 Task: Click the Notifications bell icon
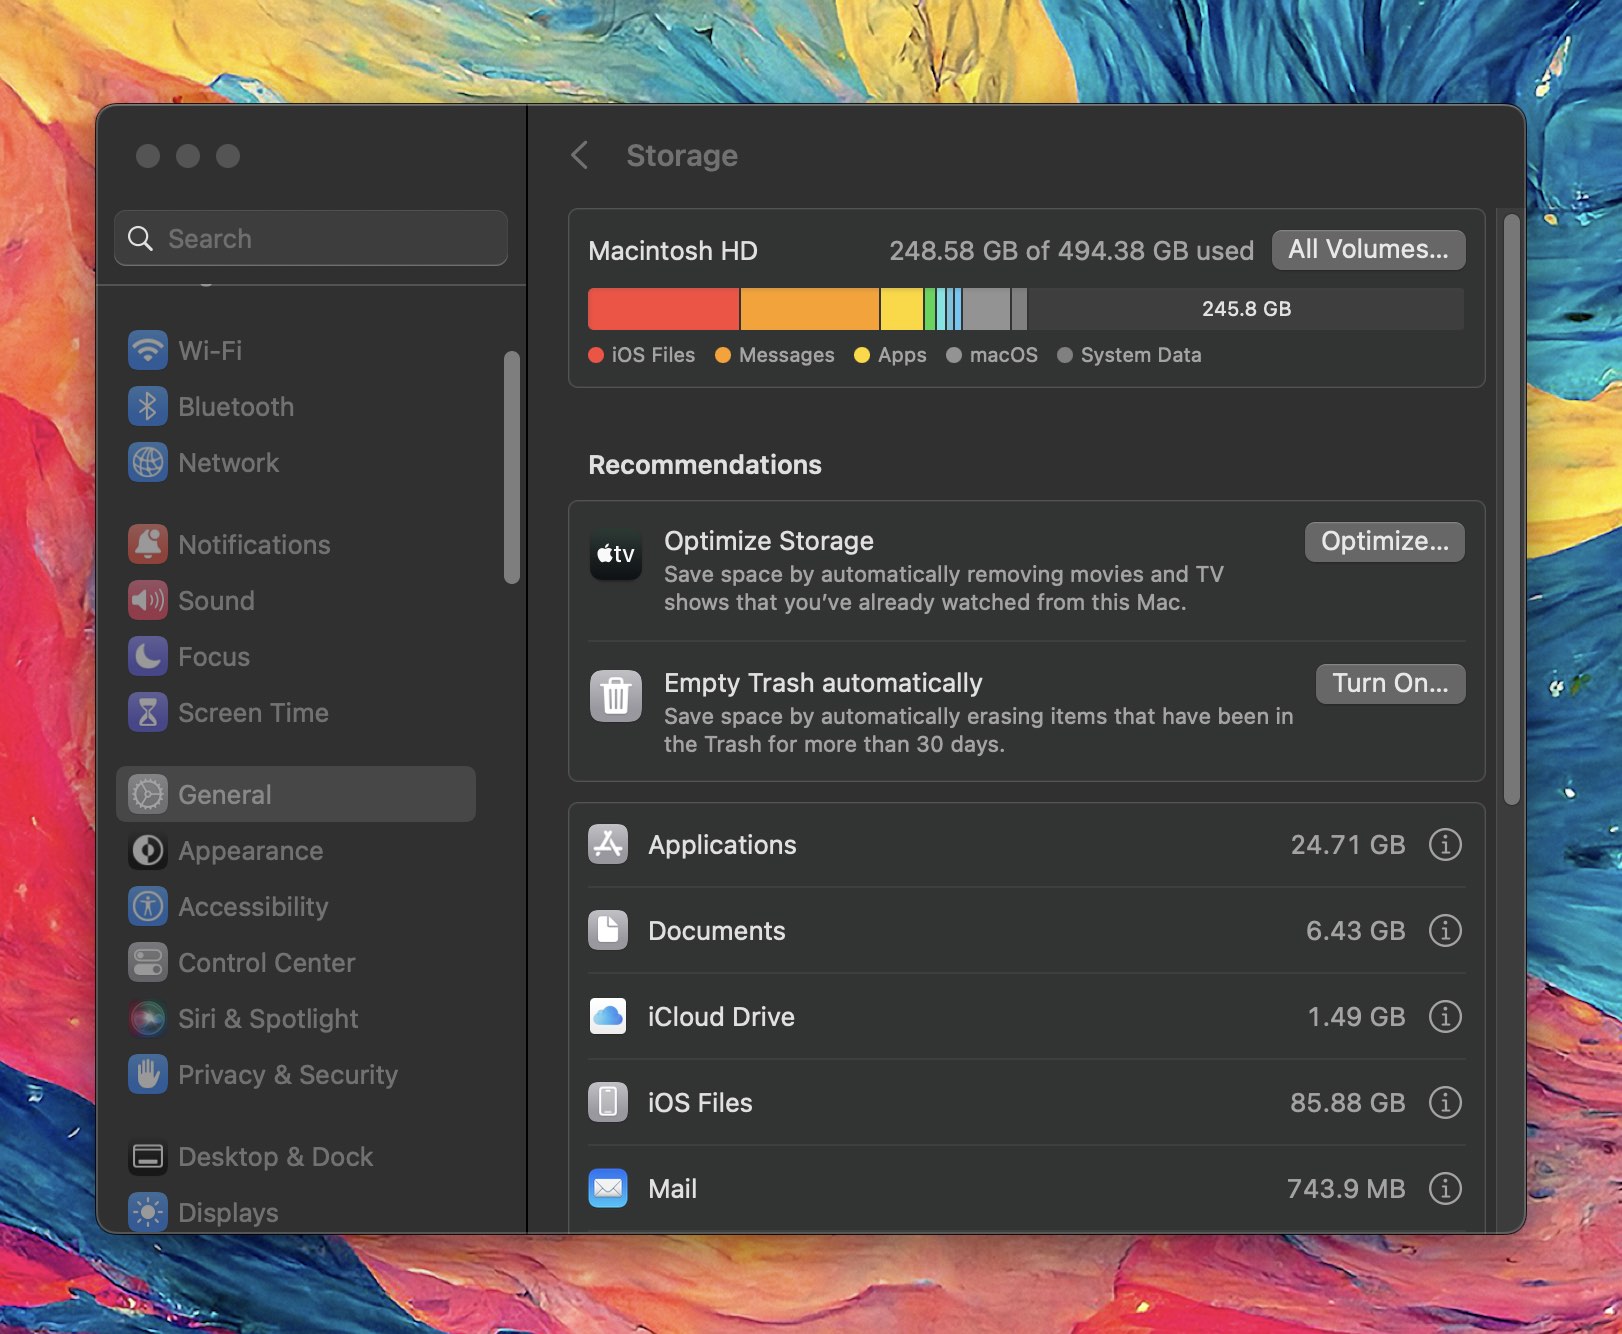pos(148,544)
